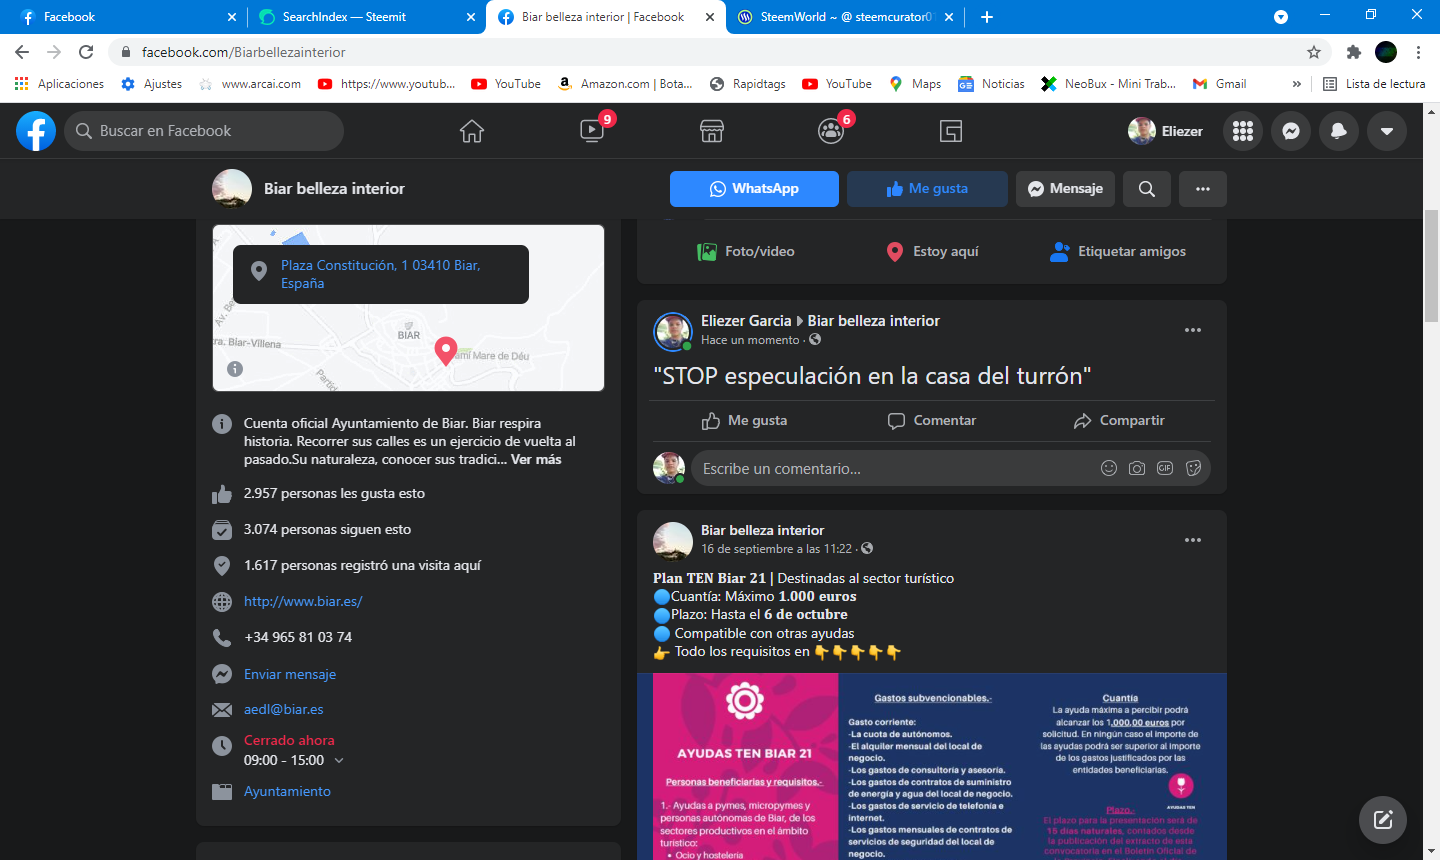1440x860 pixels.
Task: Switch to the first Facebook tab
Action: 126,17
